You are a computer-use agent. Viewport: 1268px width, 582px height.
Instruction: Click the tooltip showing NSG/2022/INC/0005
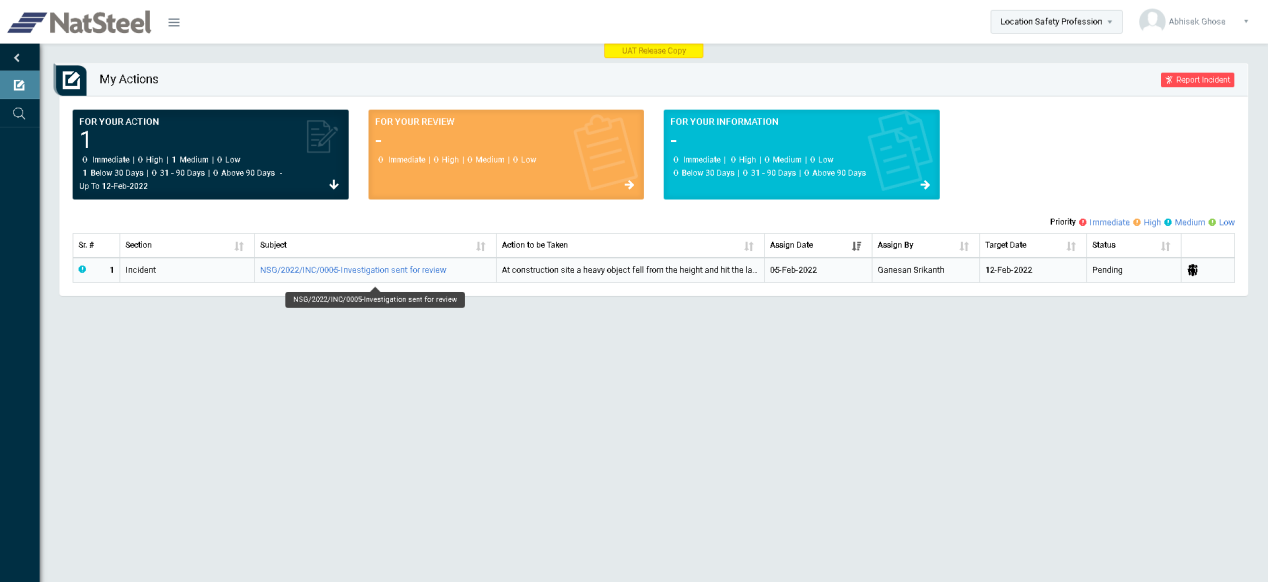(375, 299)
